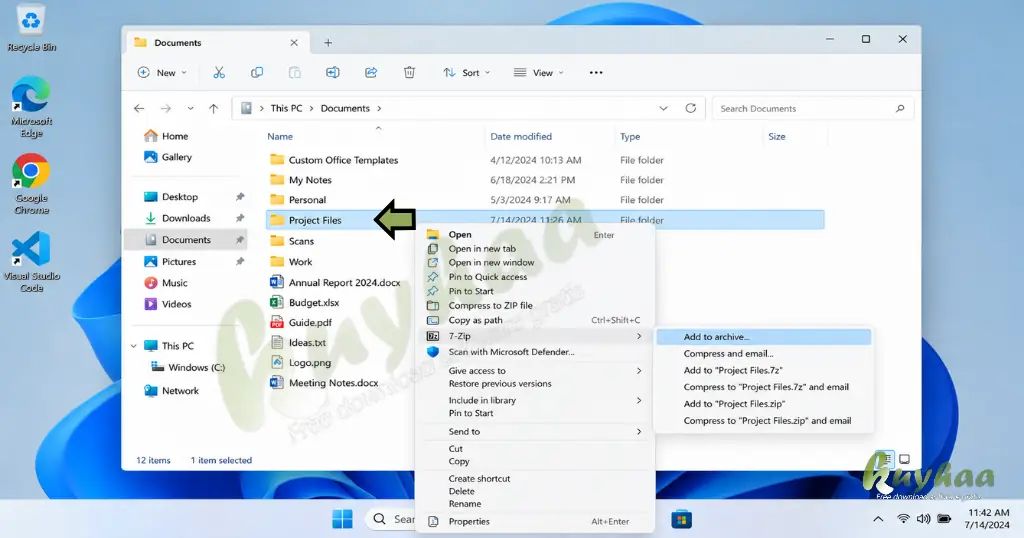Select the Guide.pdf file
Screen dimensions: 1024x538
coord(310,323)
